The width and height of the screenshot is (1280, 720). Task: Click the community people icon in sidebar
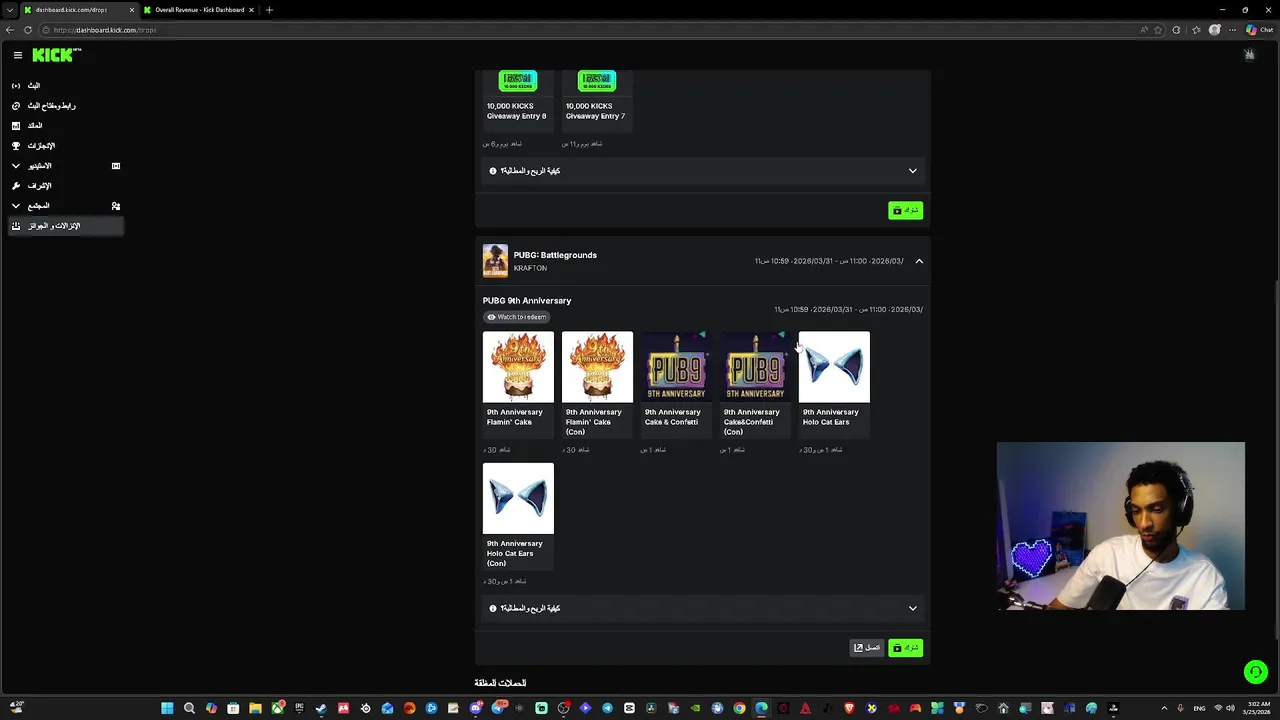(116, 206)
